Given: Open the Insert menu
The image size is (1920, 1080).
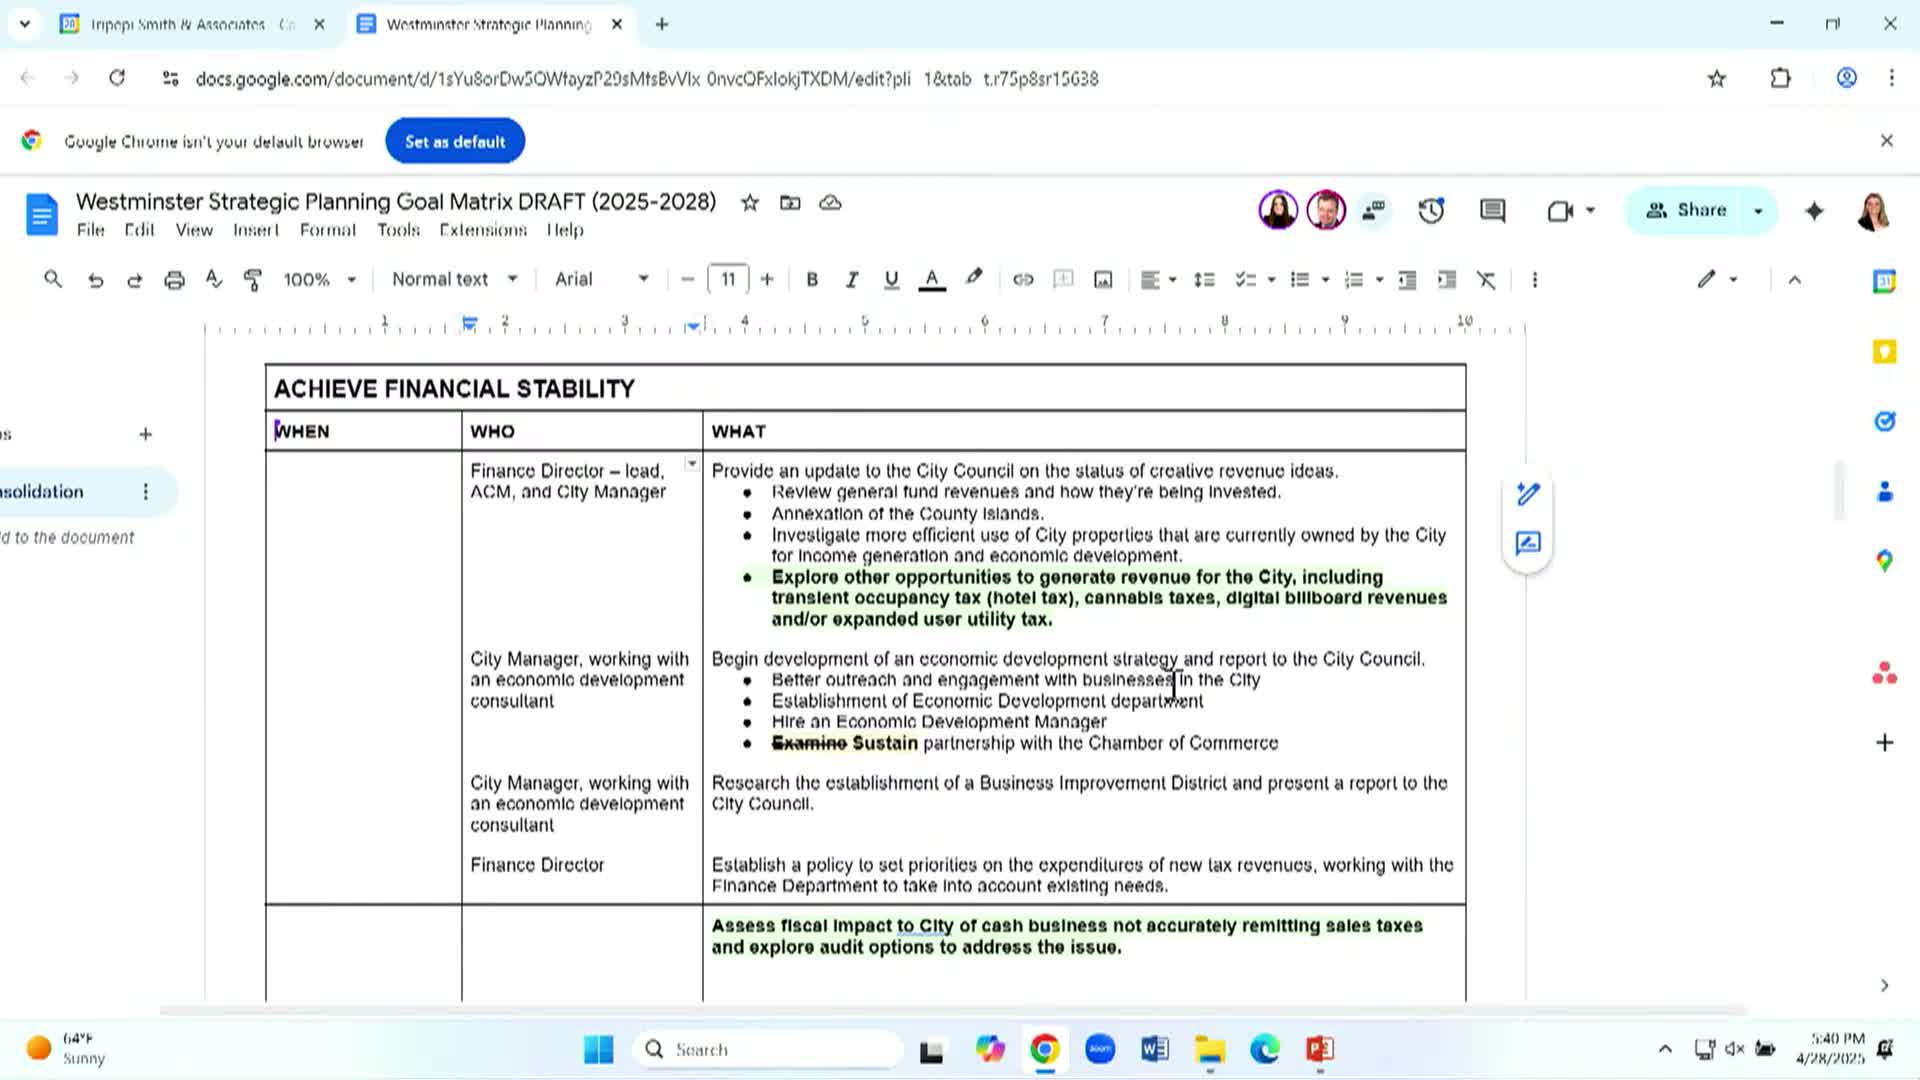Looking at the screenshot, I should click(x=256, y=230).
